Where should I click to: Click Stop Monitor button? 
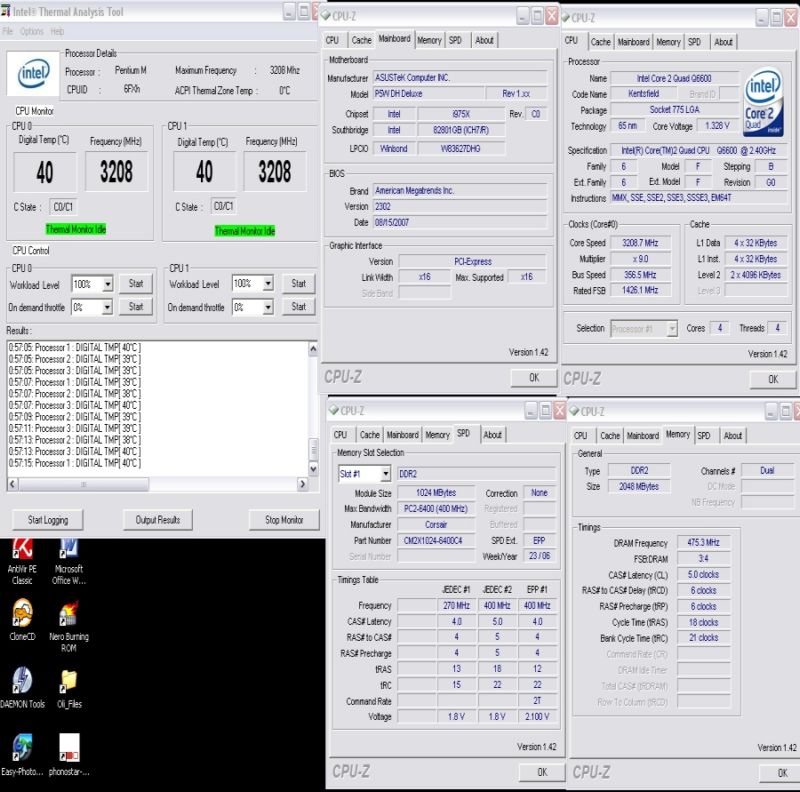(x=284, y=520)
